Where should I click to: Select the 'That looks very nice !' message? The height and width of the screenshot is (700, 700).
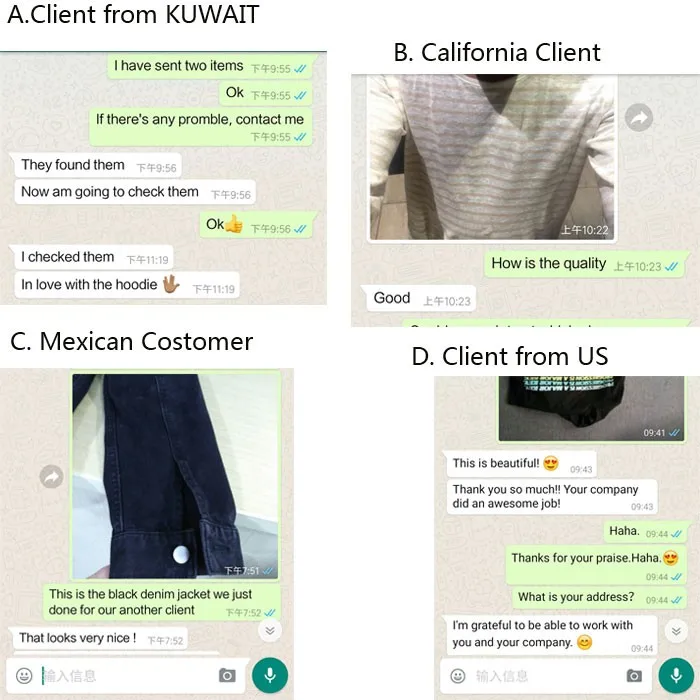[100, 638]
